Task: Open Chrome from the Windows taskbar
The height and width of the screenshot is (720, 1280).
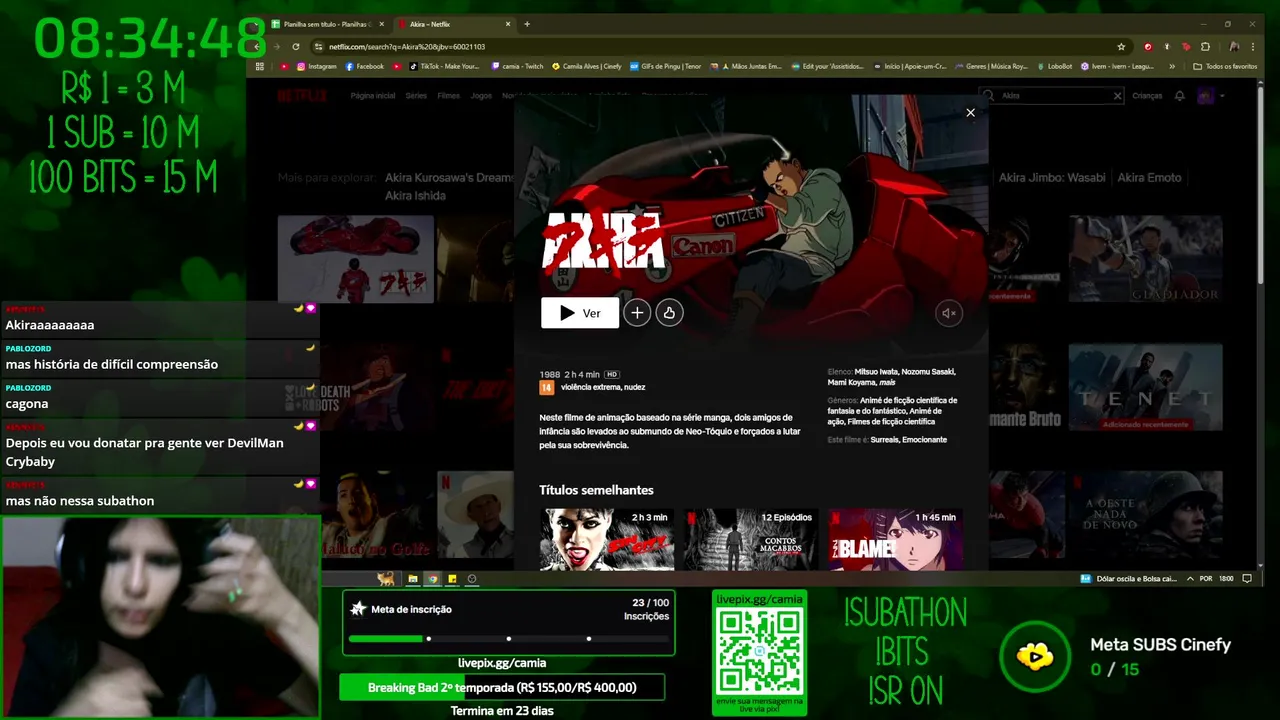Action: tap(432, 579)
